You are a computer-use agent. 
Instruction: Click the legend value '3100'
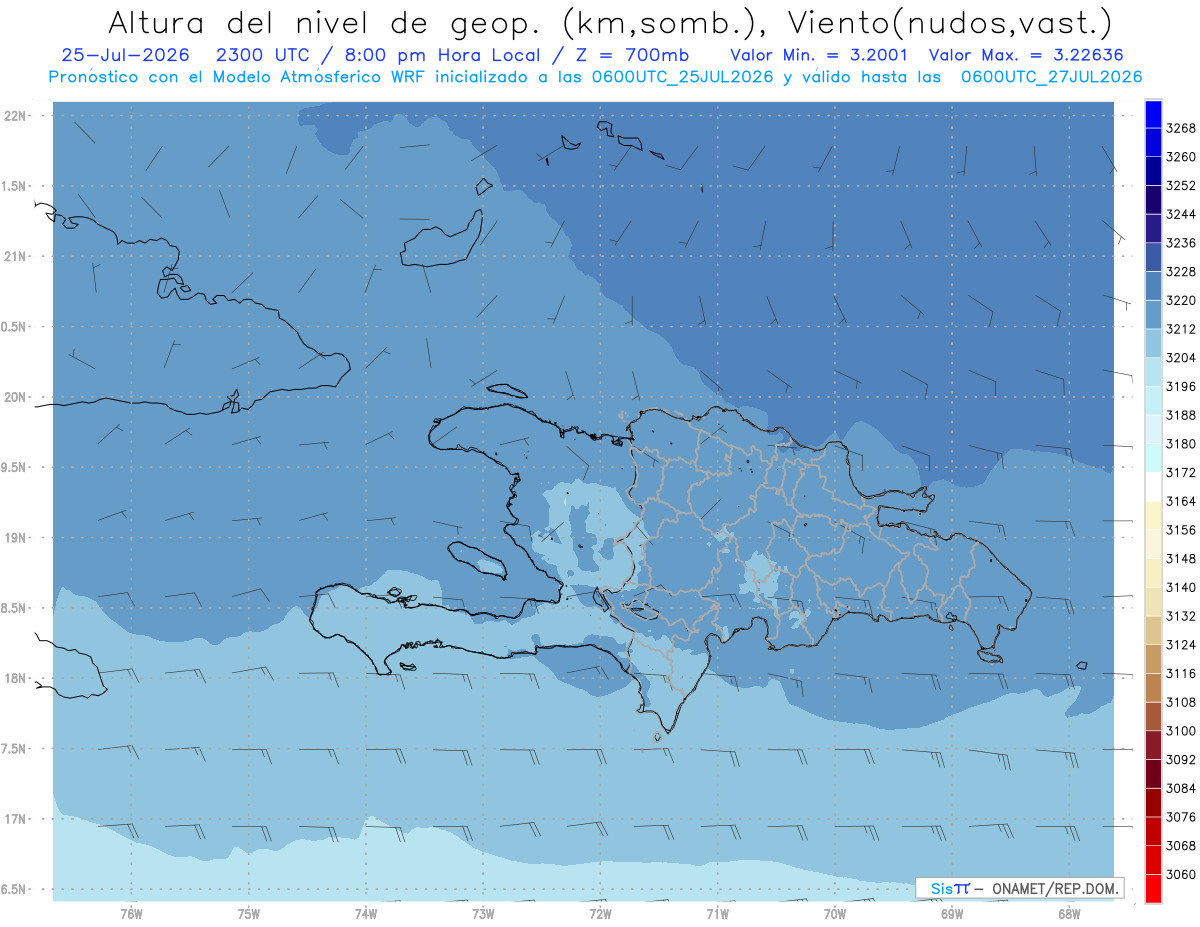tap(1181, 731)
